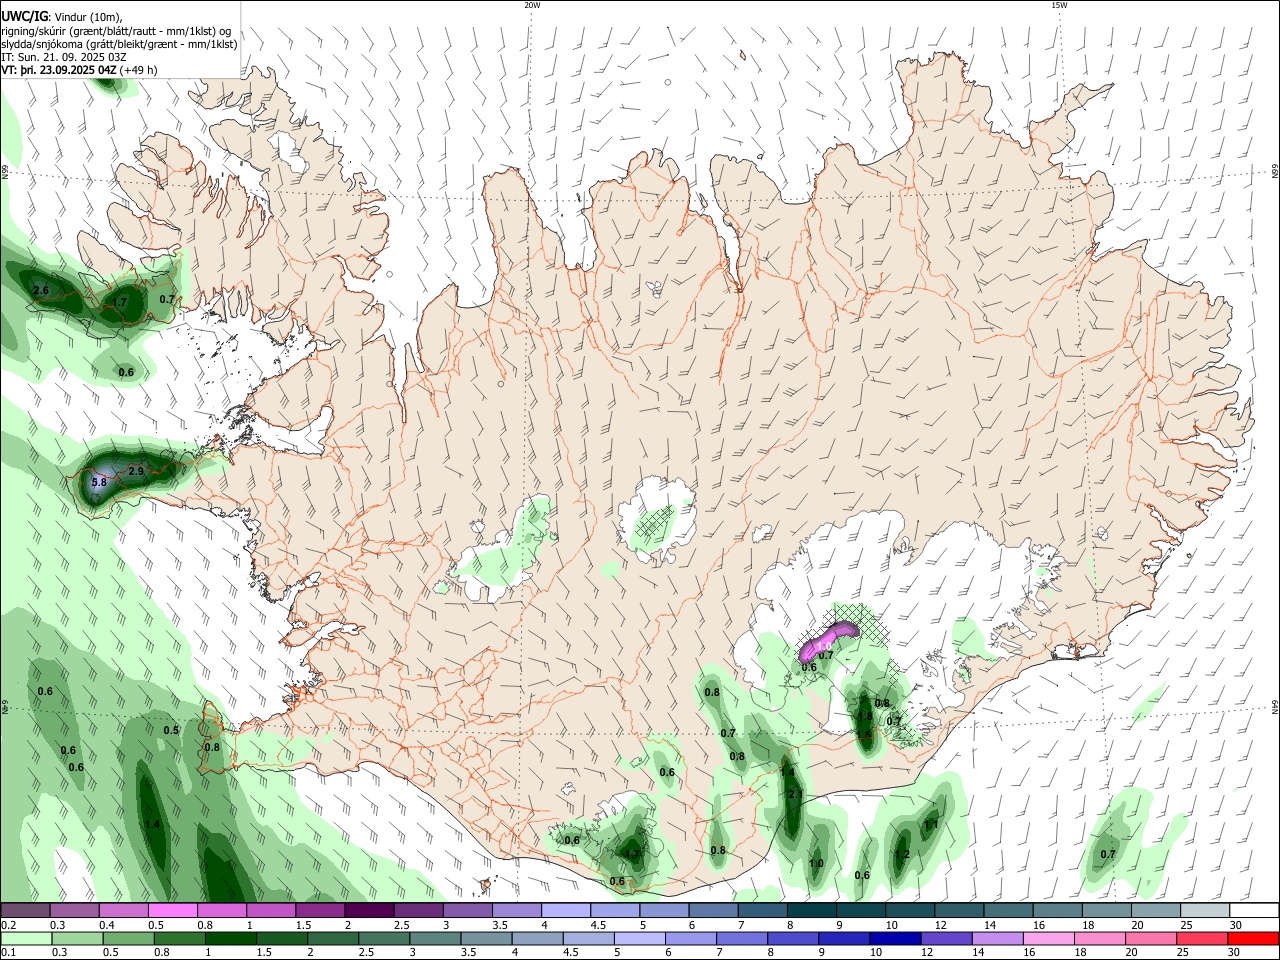Click the '0.4' label in the color scale
This screenshot has height=960, width=1280.
[x=107, y=925]
